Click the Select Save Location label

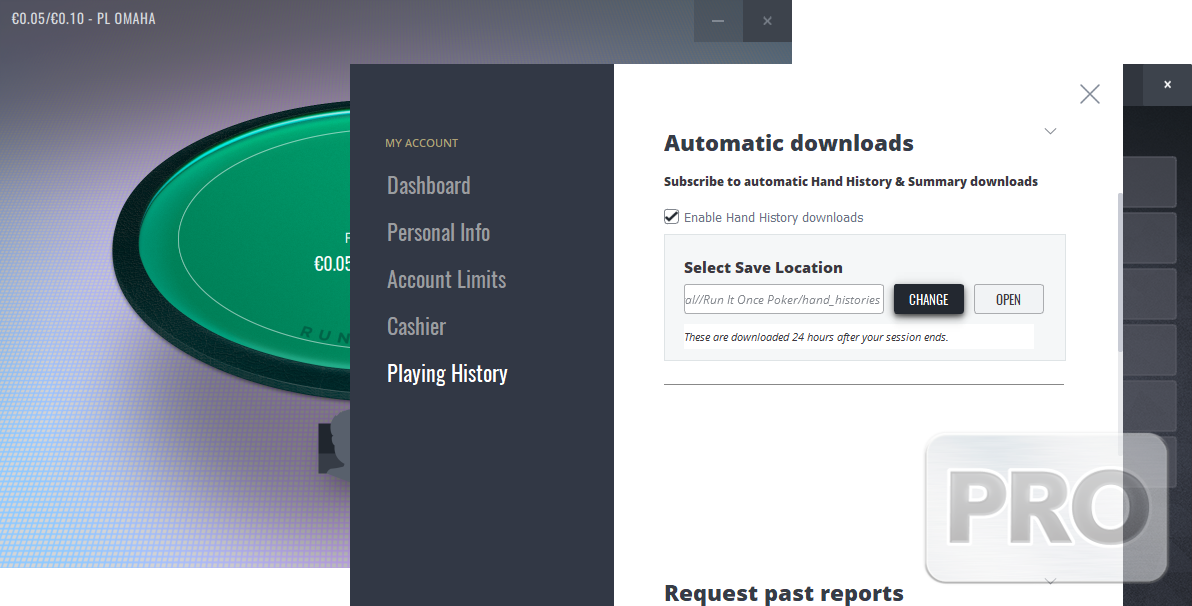(x=763, y=268)
